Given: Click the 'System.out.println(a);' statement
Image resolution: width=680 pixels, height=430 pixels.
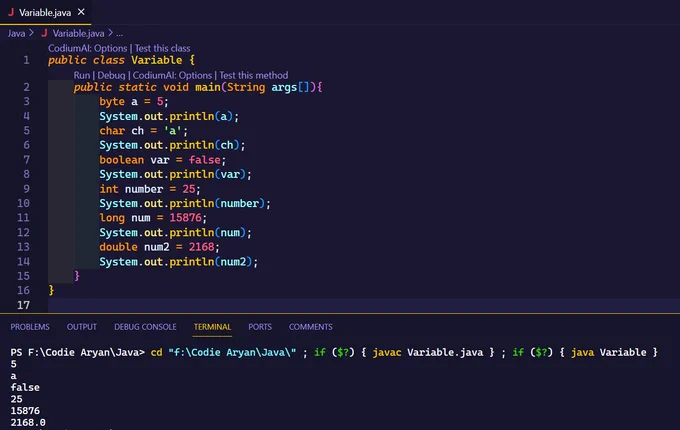Looking at the screenshot, I should [169, 116].
